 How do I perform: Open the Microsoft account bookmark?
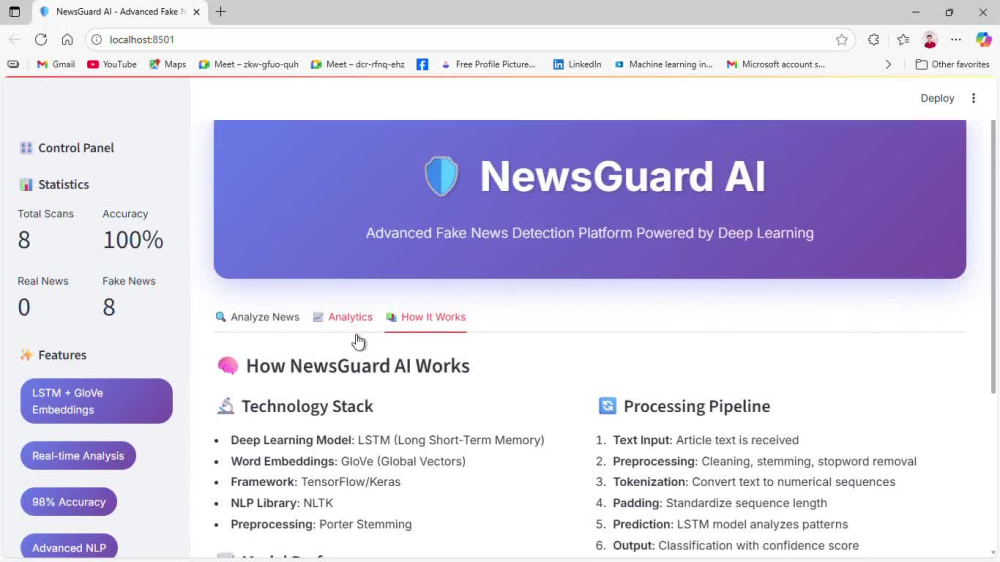tap(776, 64)
